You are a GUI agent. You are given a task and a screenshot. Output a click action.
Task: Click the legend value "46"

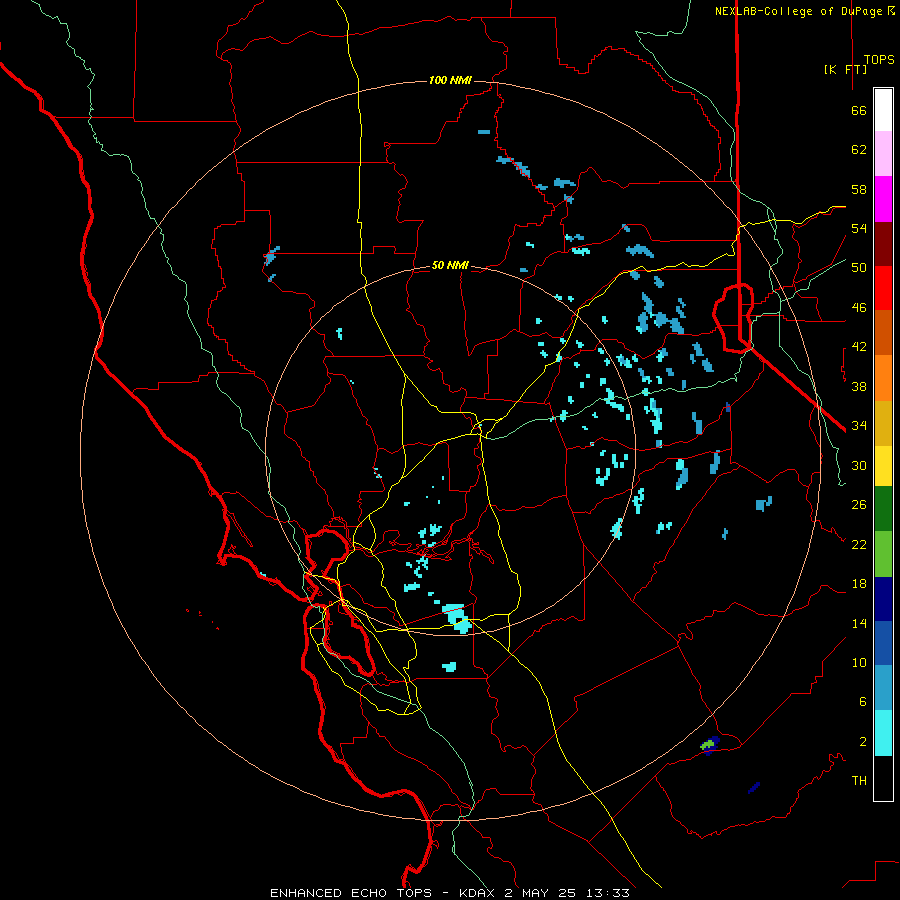point(859,308)
